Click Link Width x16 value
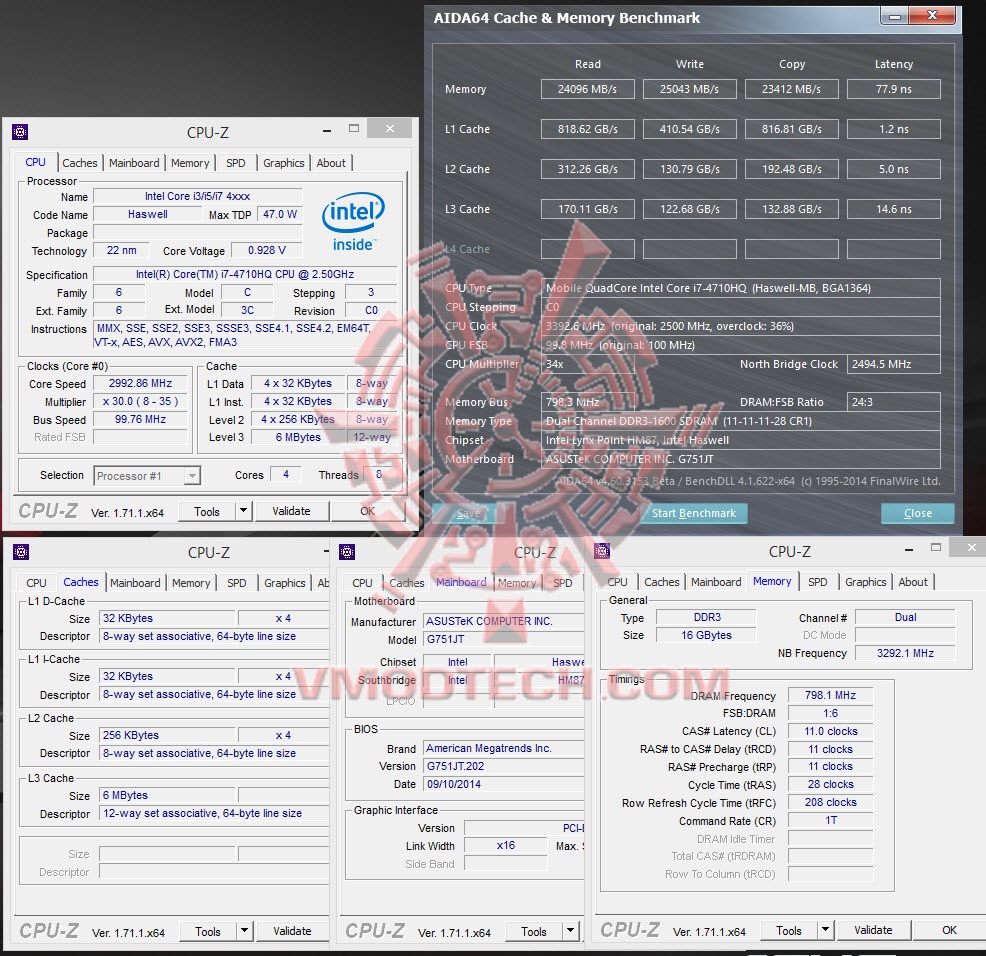The height and width of the screenshot is (956, 986). tap(506, 845)
